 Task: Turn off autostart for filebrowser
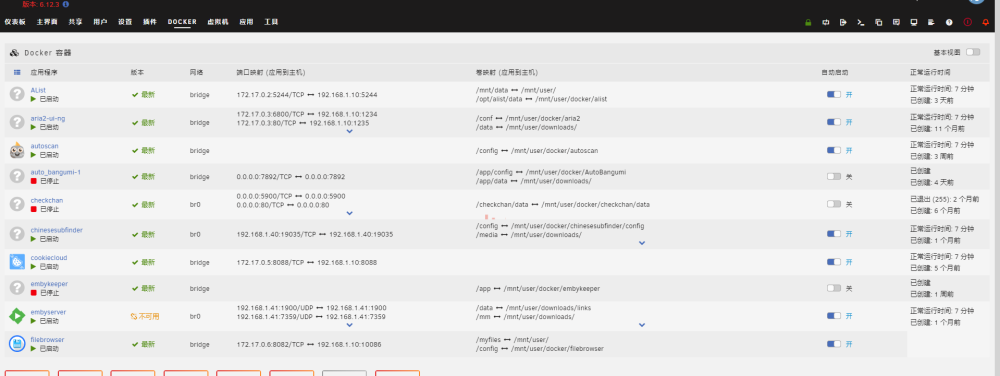[x=834, y=344]
